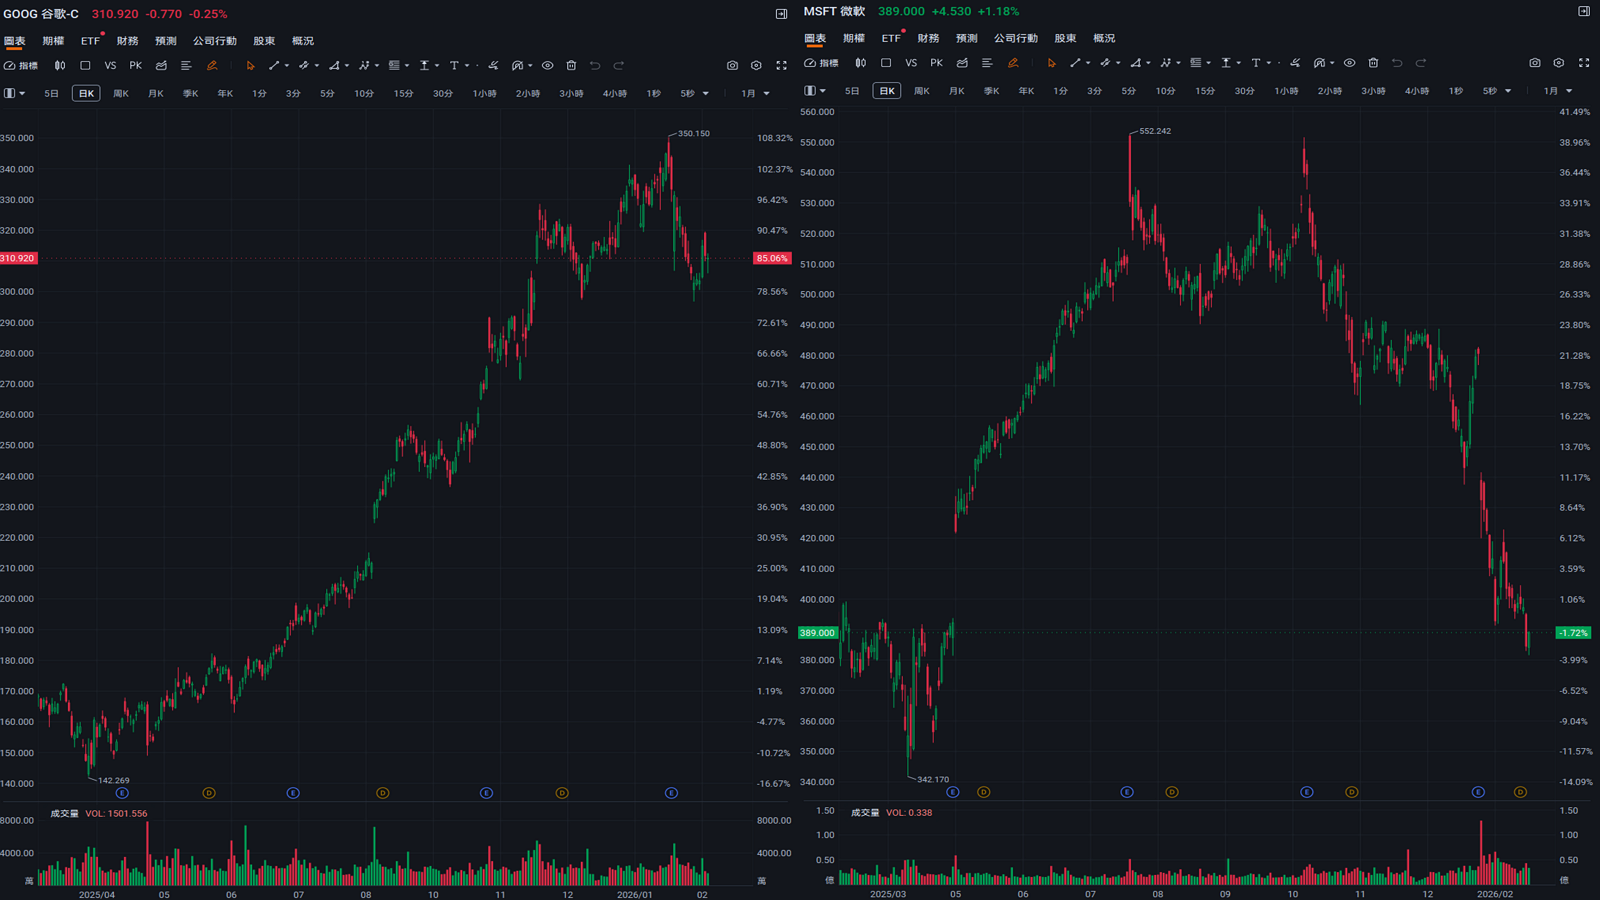Open the 財務 tab for MSFT

[x=928, y=38]
